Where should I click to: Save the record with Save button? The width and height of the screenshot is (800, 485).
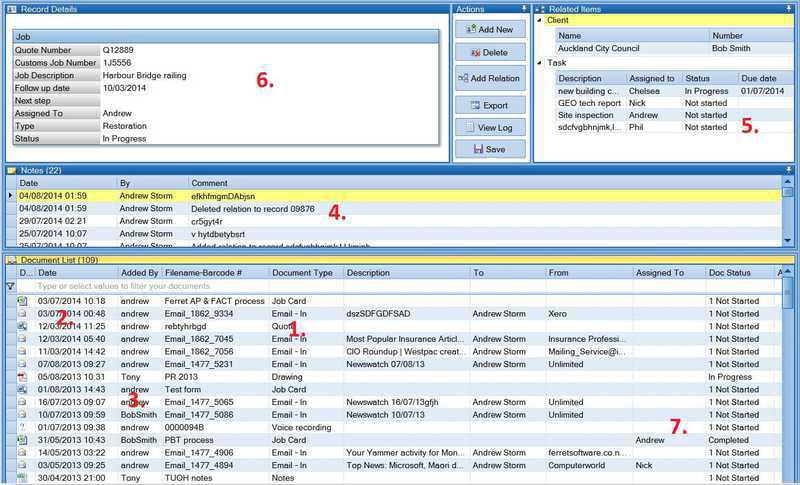tap(488, 149)
